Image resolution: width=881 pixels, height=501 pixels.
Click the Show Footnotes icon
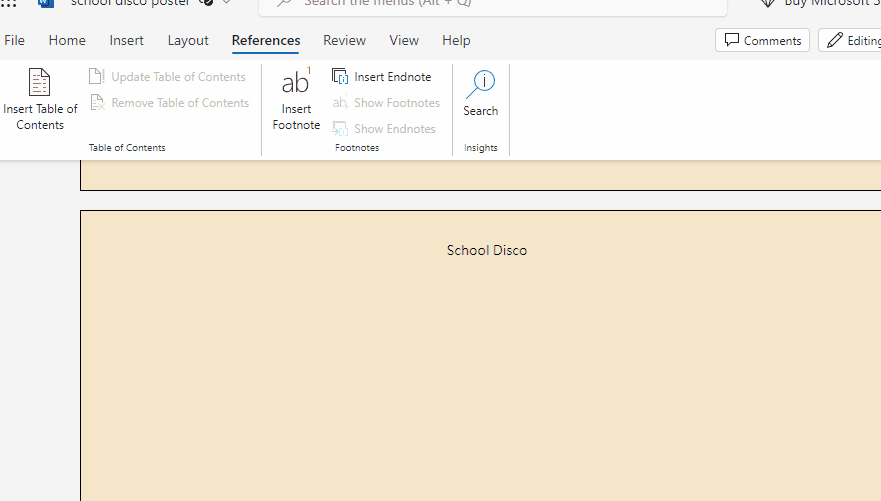point(340,103)
